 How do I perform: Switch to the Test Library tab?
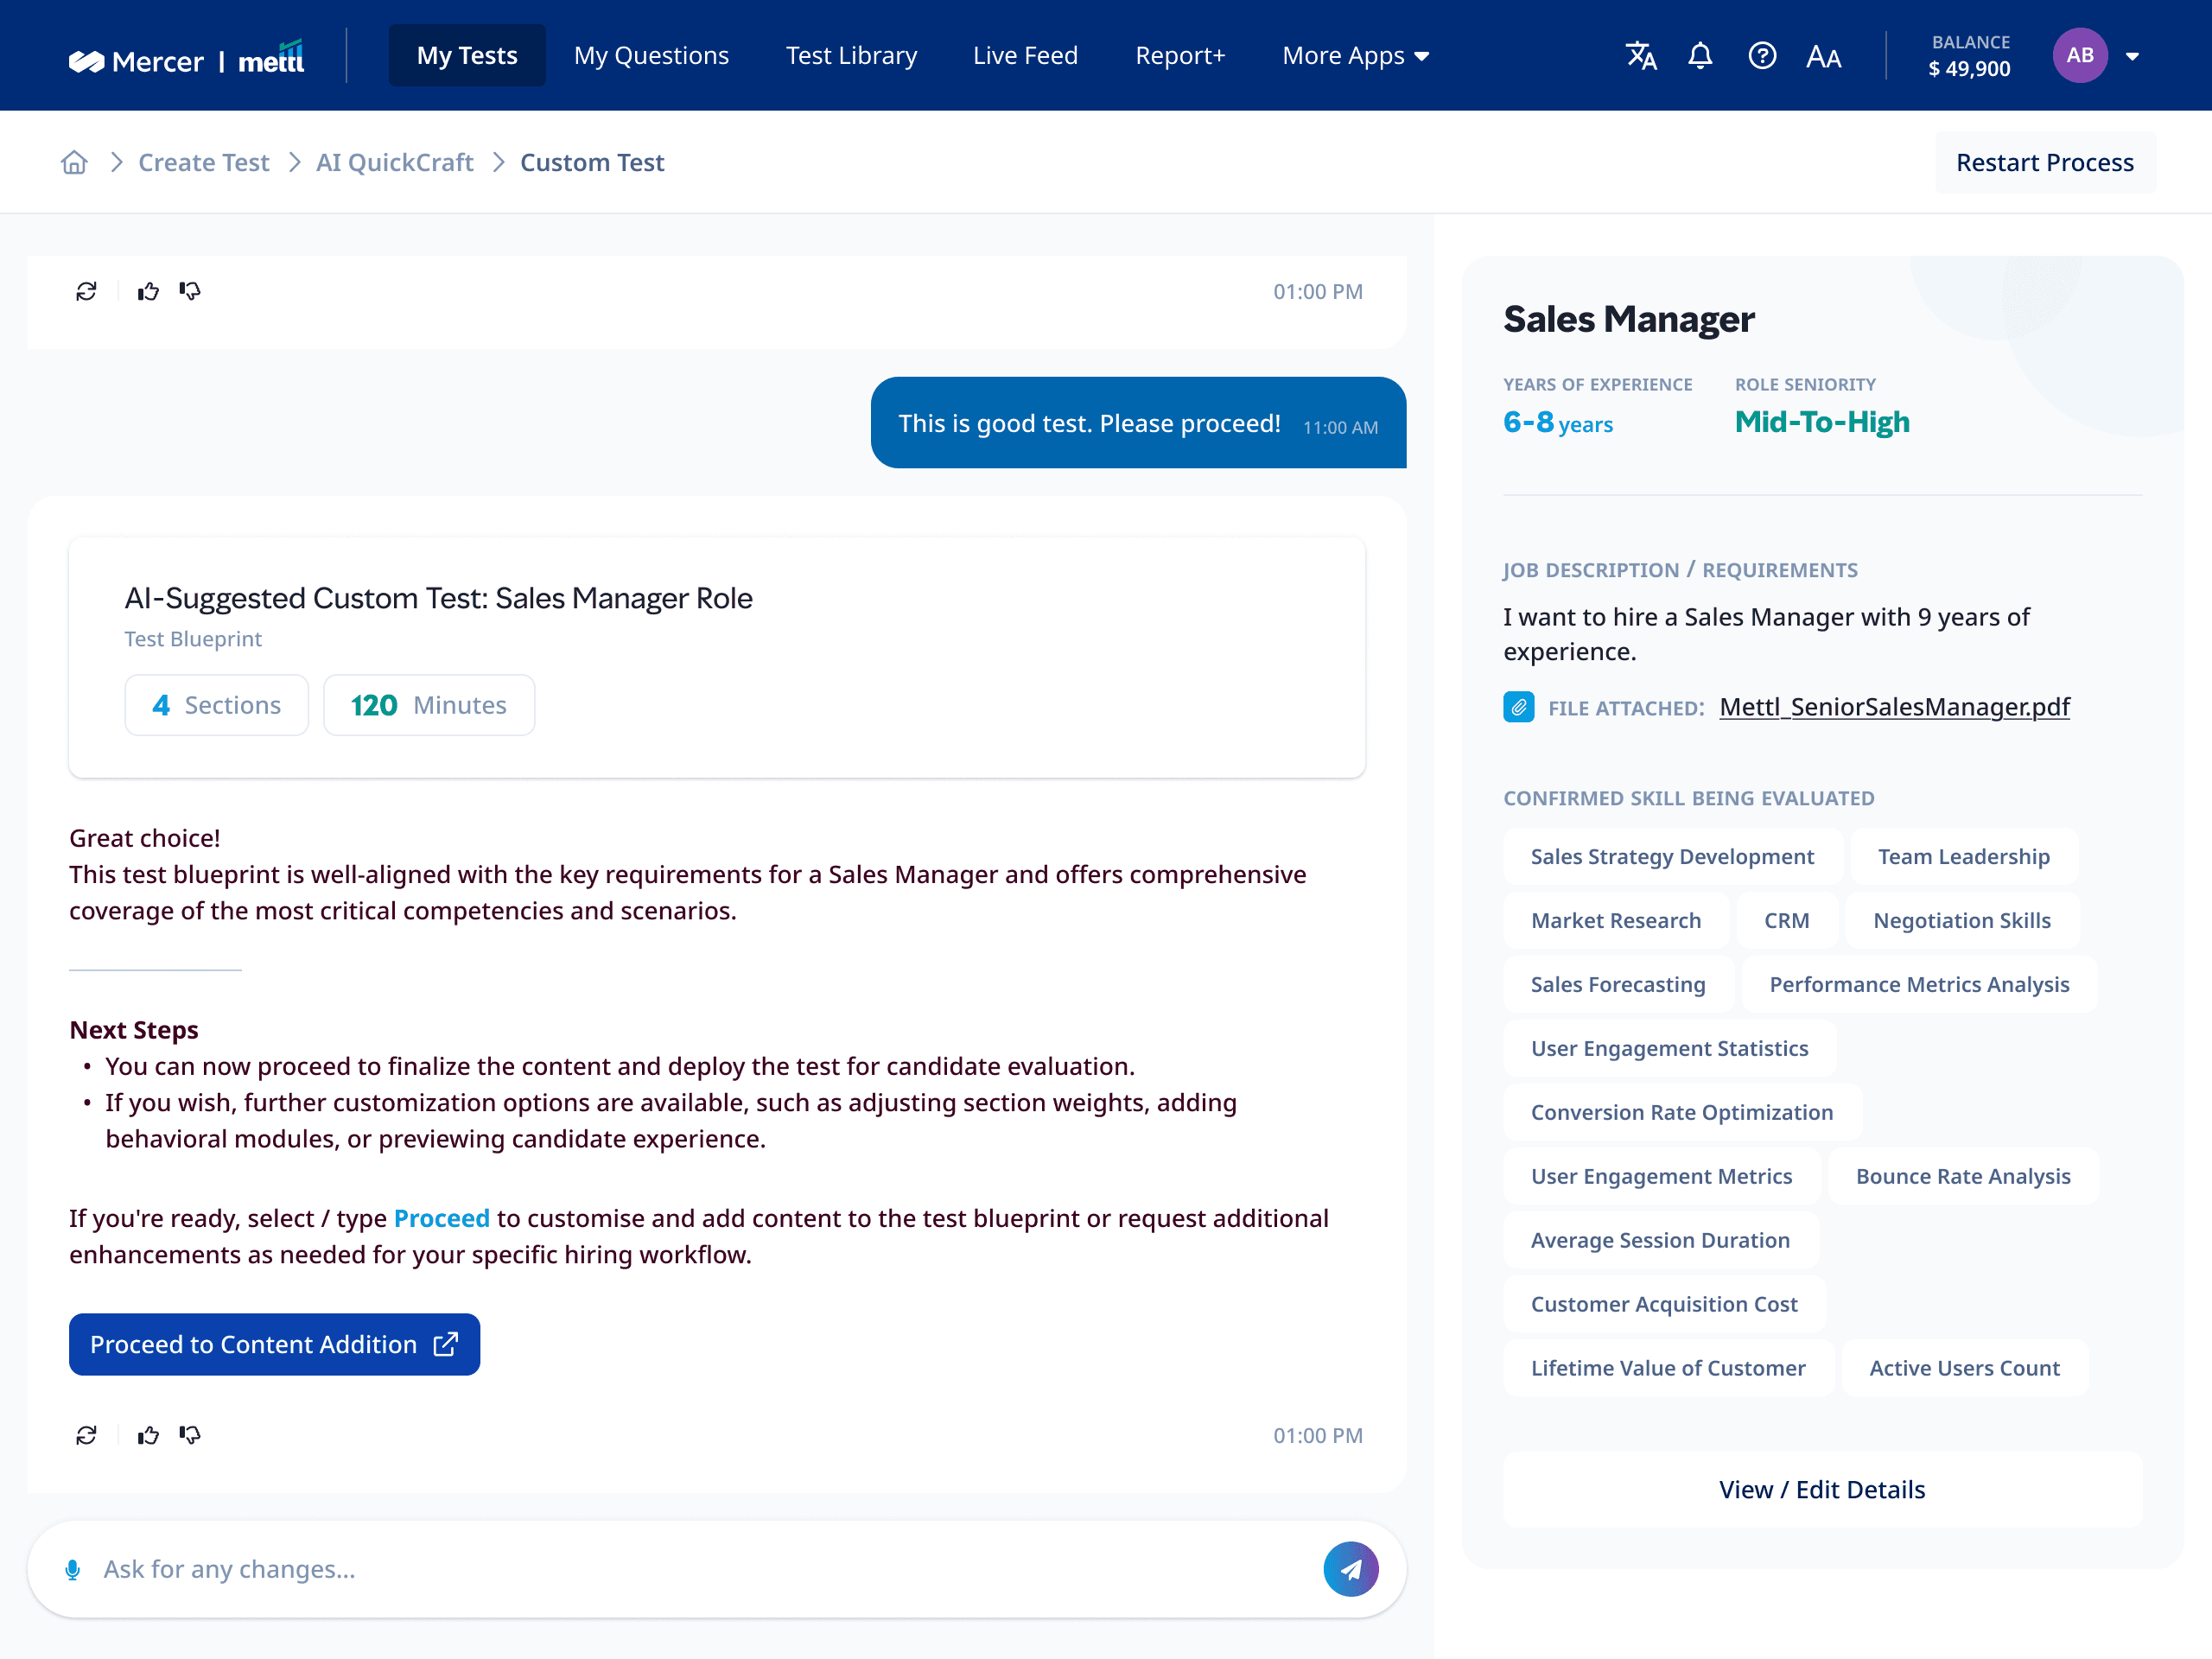coord(851,56)
